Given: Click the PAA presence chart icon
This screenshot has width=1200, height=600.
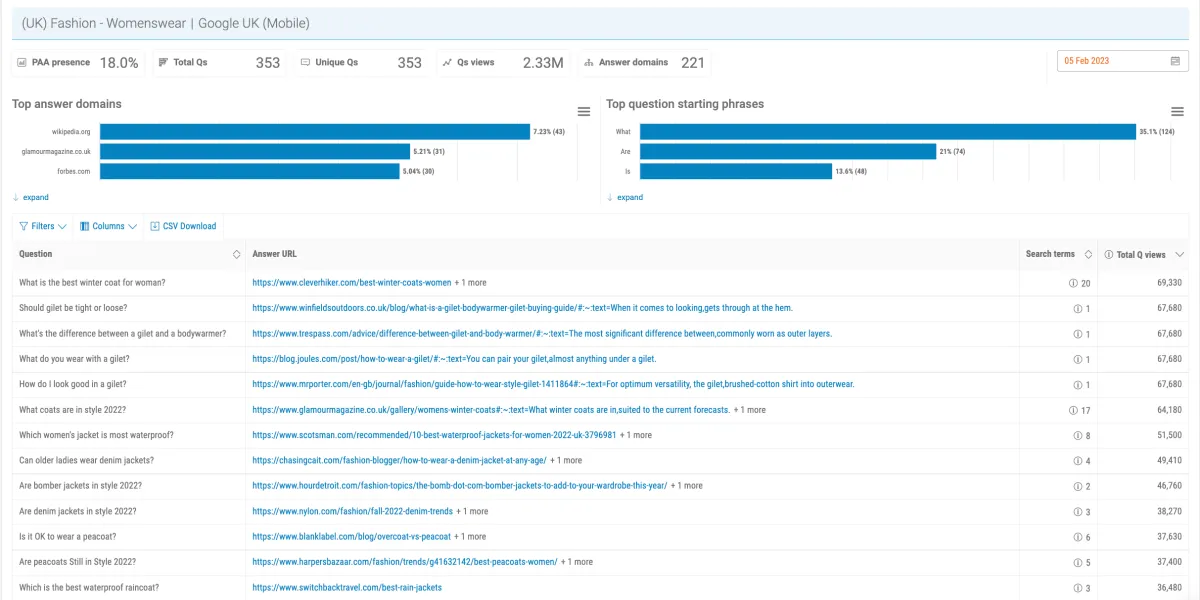Looking at the screenshot, I should coord(22,62).
